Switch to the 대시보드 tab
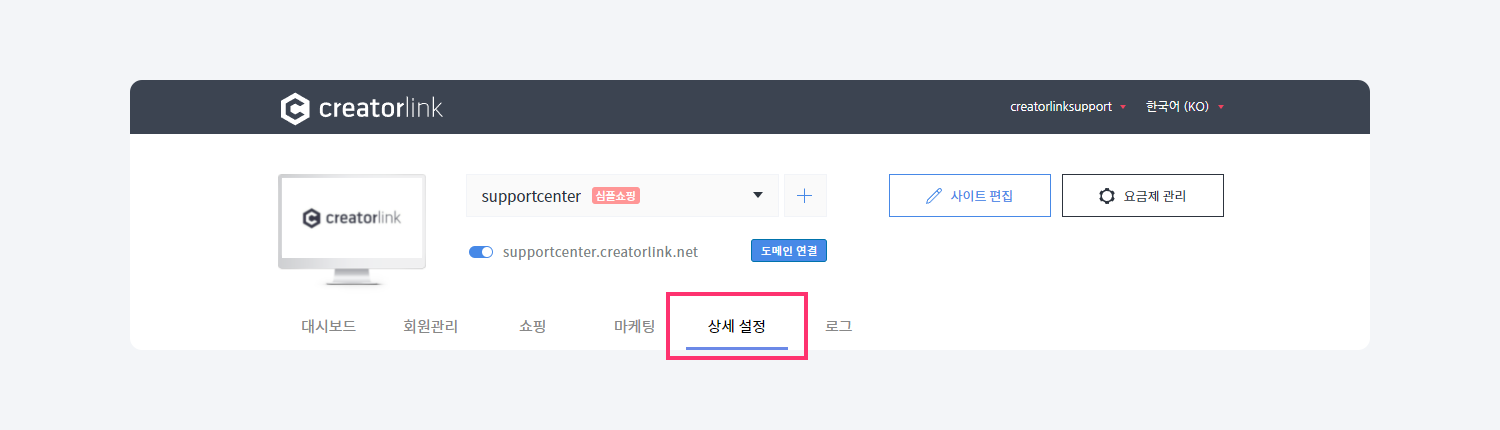 coord(328,326)
